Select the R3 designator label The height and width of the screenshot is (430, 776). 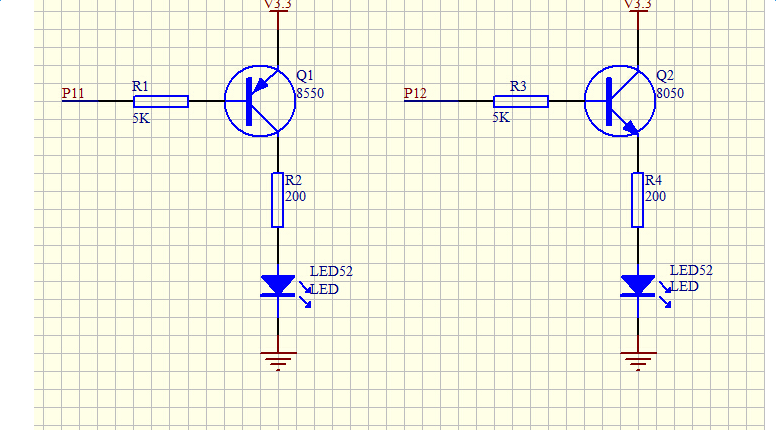[x=518, y=86]
